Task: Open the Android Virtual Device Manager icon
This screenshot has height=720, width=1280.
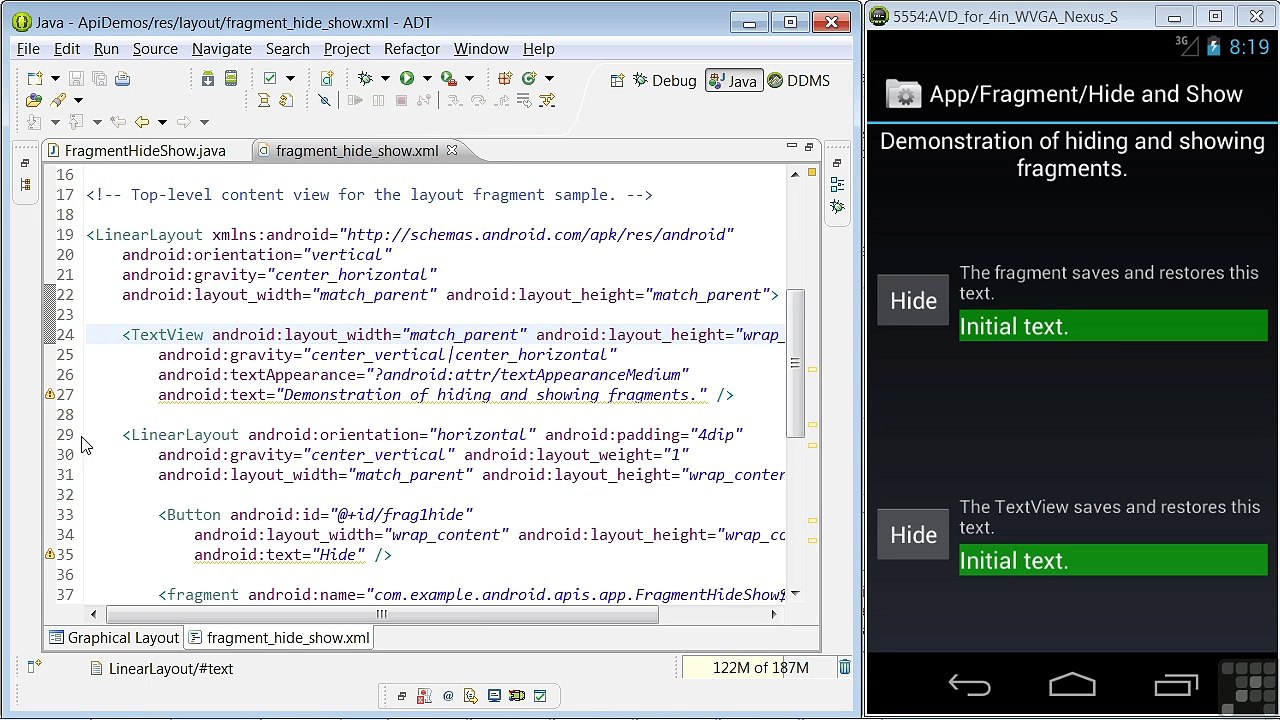Action: (x=231, y=79)
